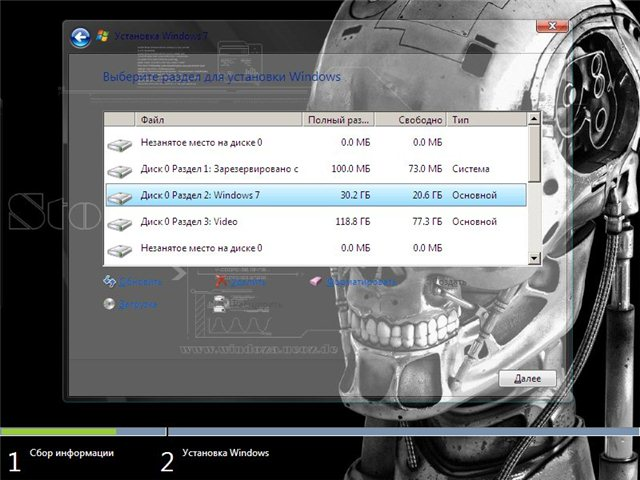The height and width of the screenshot is (480, 640).
Task: Click disk icon of Windows 7 partition
Action: [120, 196]
